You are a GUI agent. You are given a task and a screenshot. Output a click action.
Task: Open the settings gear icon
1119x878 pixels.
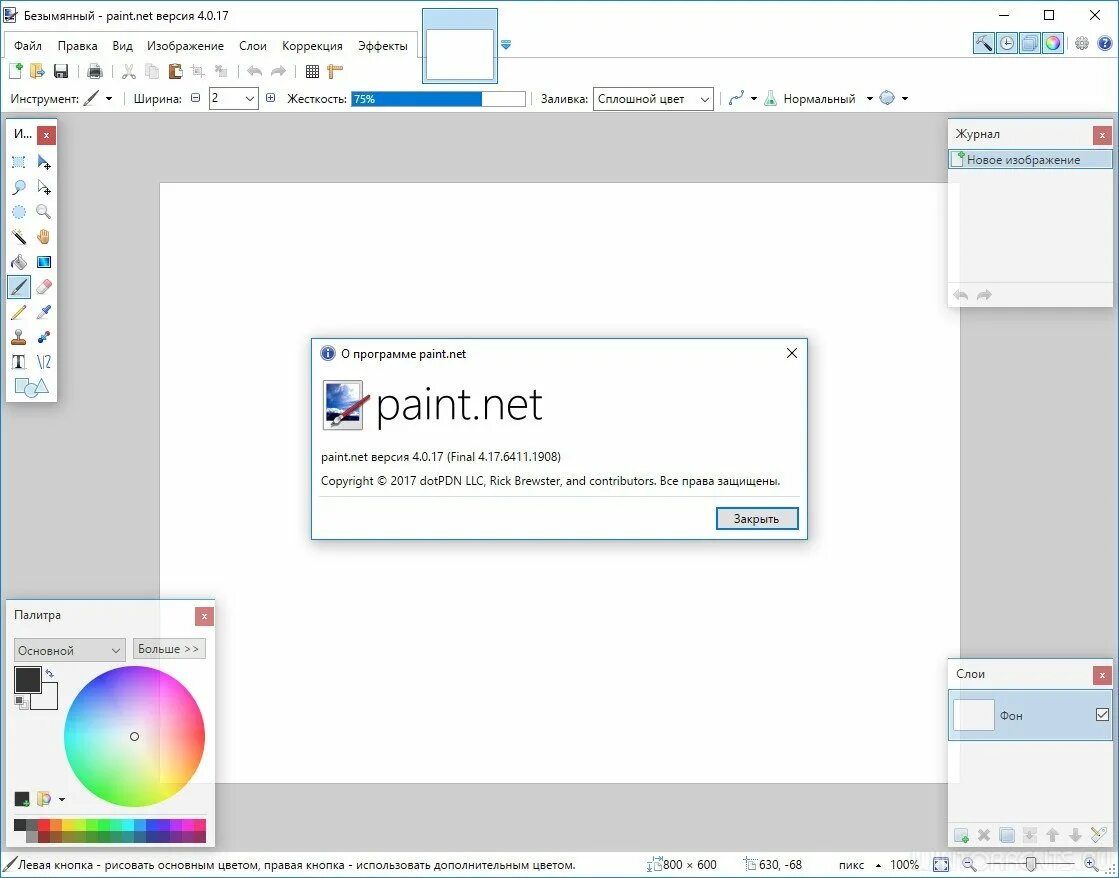(x=1082, y=43)
